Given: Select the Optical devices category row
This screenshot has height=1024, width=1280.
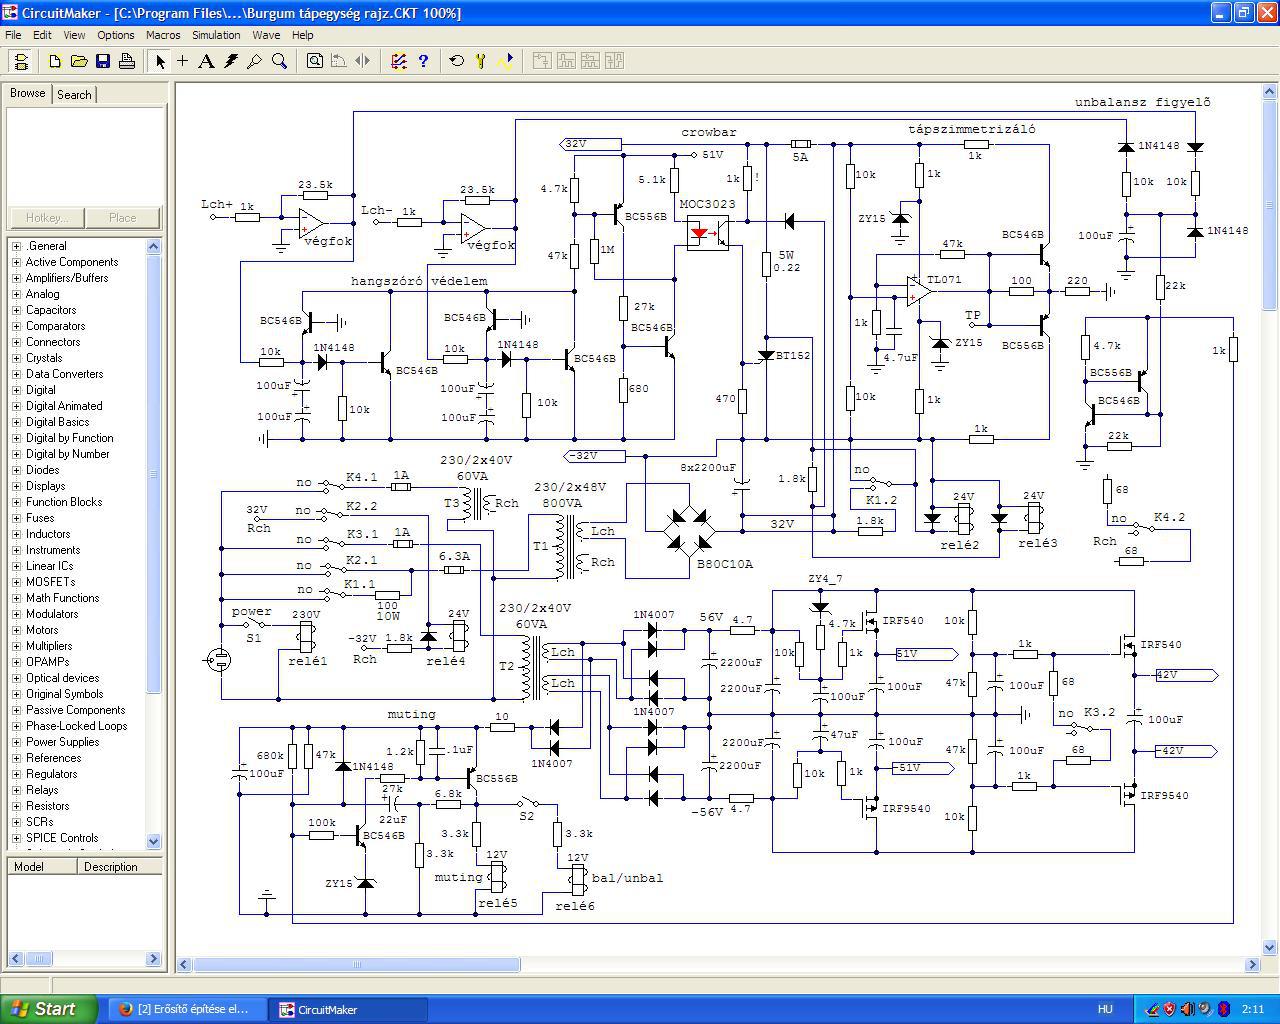Looking at the screenshot, I should tap(62, 678).
